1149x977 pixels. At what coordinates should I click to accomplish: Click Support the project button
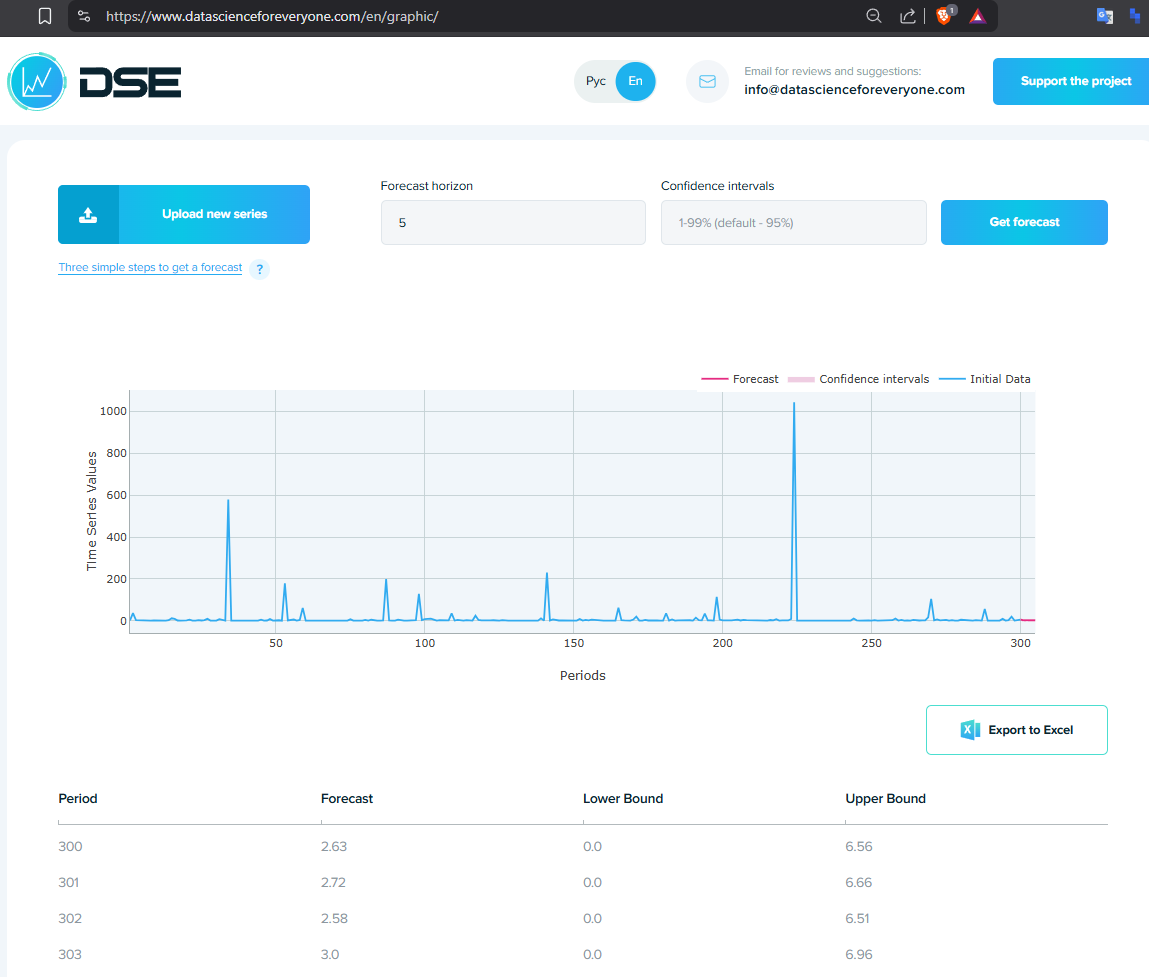pyautogui.click(x=1071, y=81)
